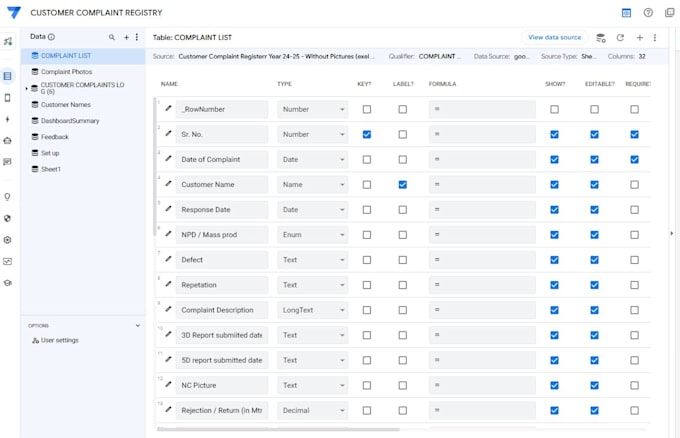The width and height of the screenshot is (680, 438).
Task: Open the Chat apps icon in sidebar
Action: (x=7, y=162)
